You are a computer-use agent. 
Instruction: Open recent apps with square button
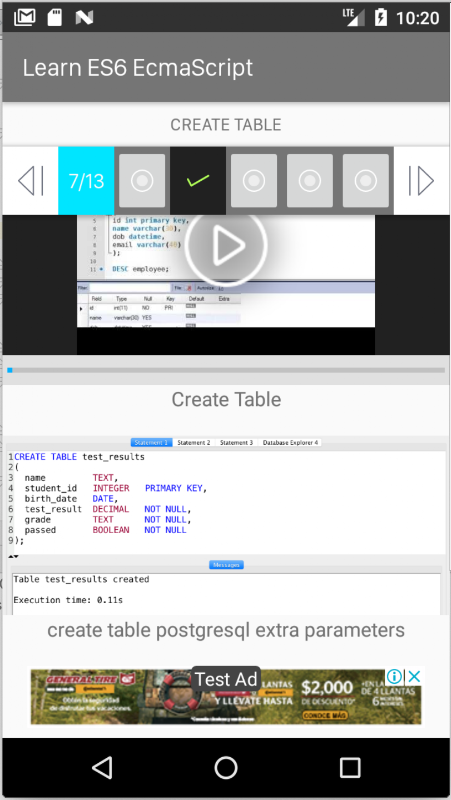tap(350, 767)
